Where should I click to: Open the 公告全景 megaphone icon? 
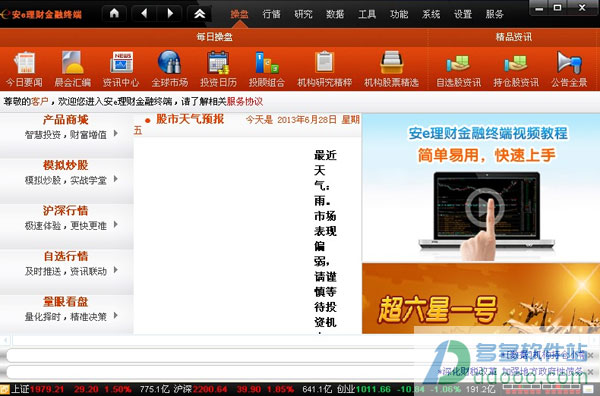pyautogui.click(x=569, y=62)
